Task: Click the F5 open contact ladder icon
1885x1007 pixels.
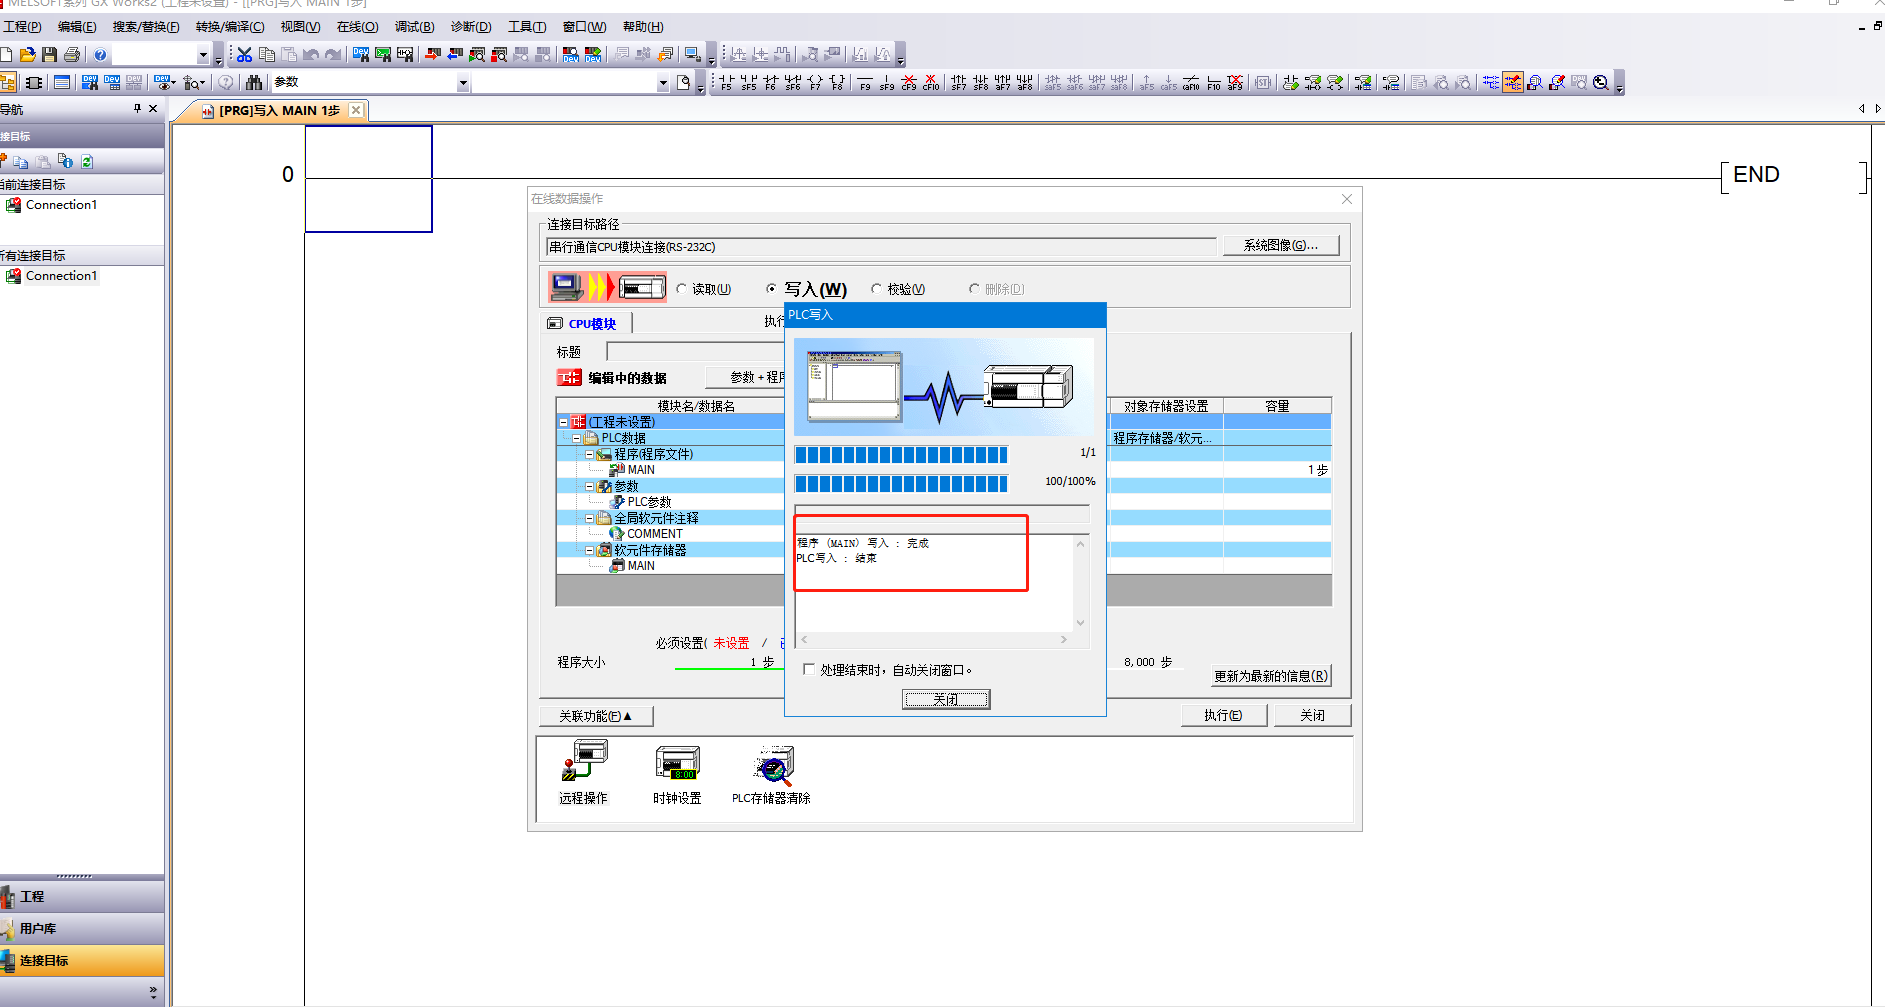Action: [726, 82]
